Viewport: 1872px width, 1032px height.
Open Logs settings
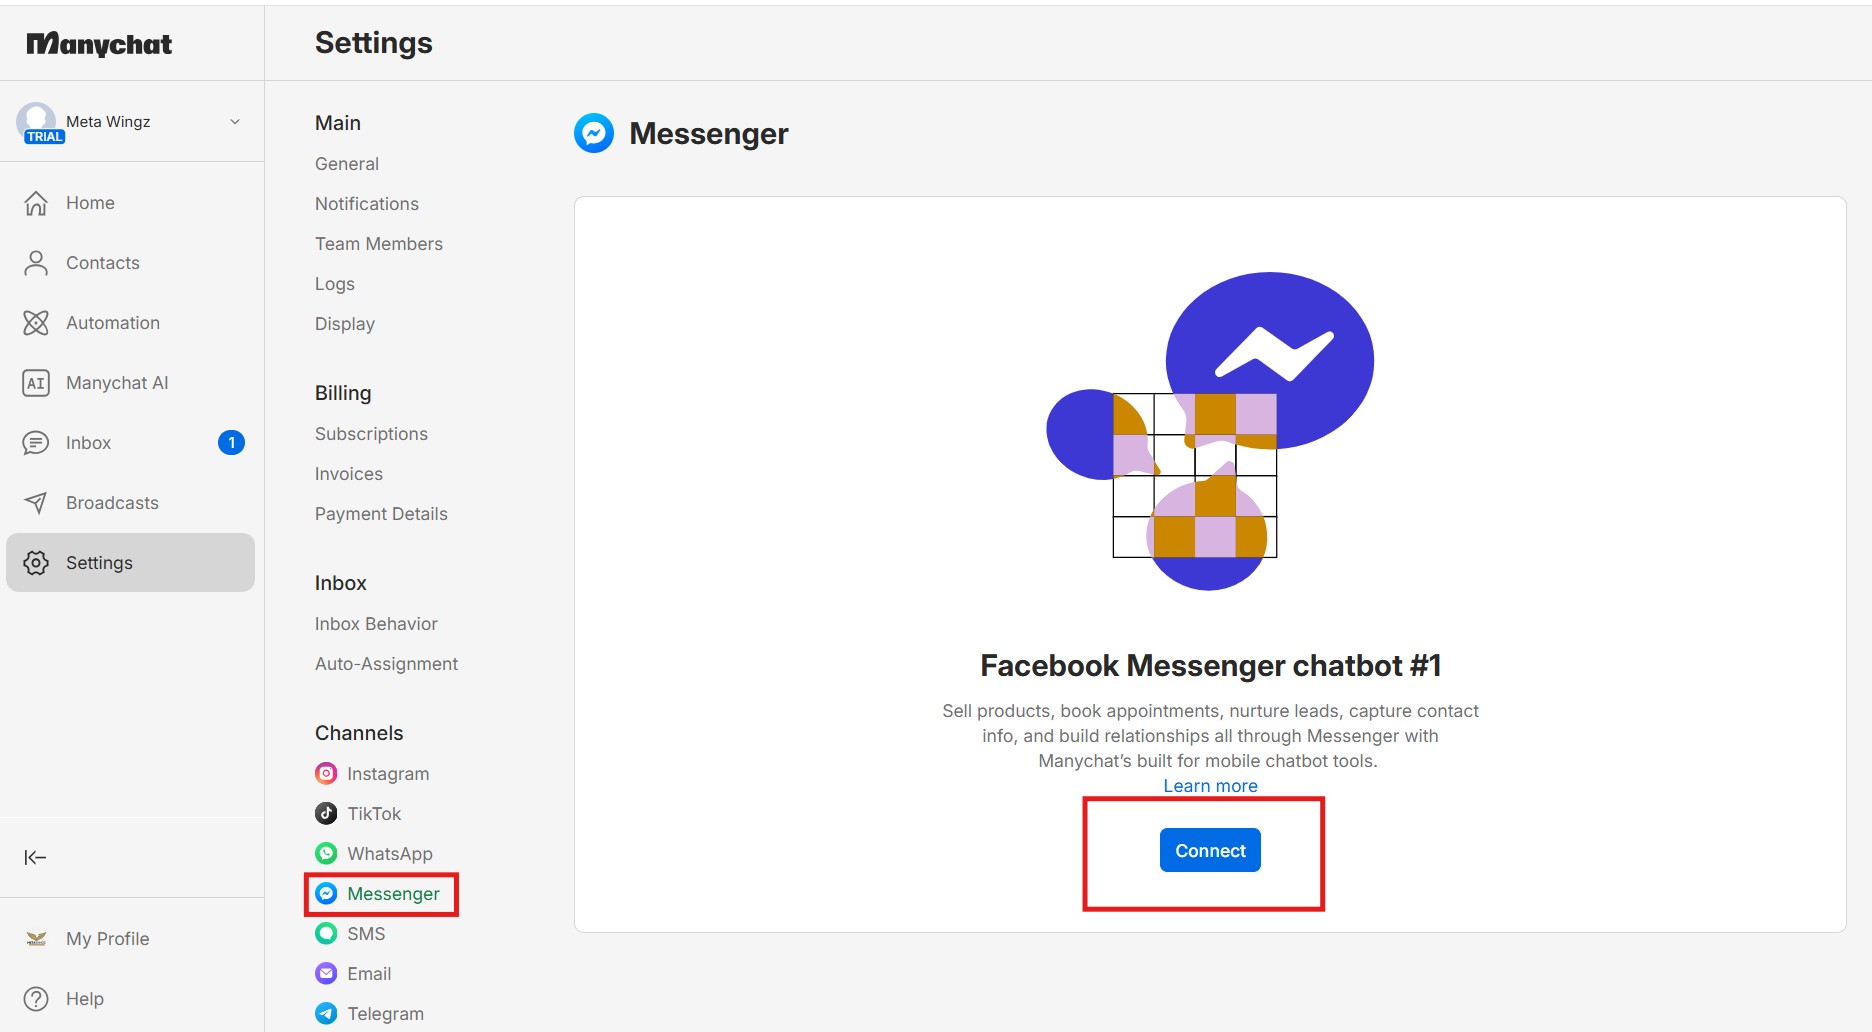tap(335, 284)
